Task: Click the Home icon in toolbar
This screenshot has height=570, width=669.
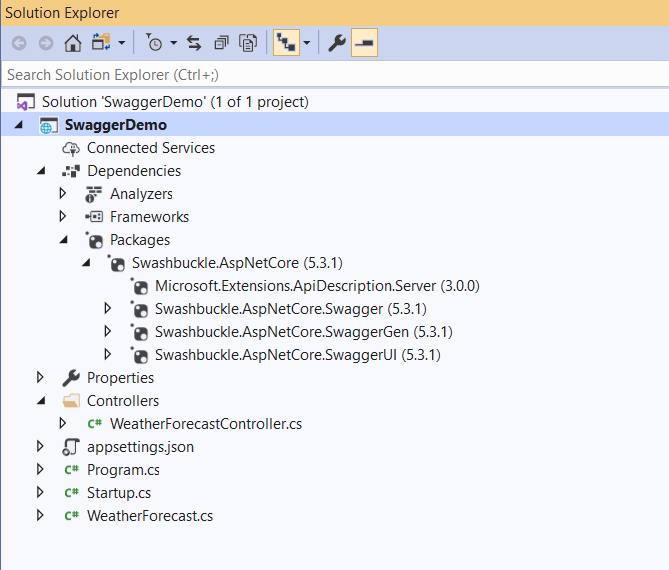Action: coord(73,43)
